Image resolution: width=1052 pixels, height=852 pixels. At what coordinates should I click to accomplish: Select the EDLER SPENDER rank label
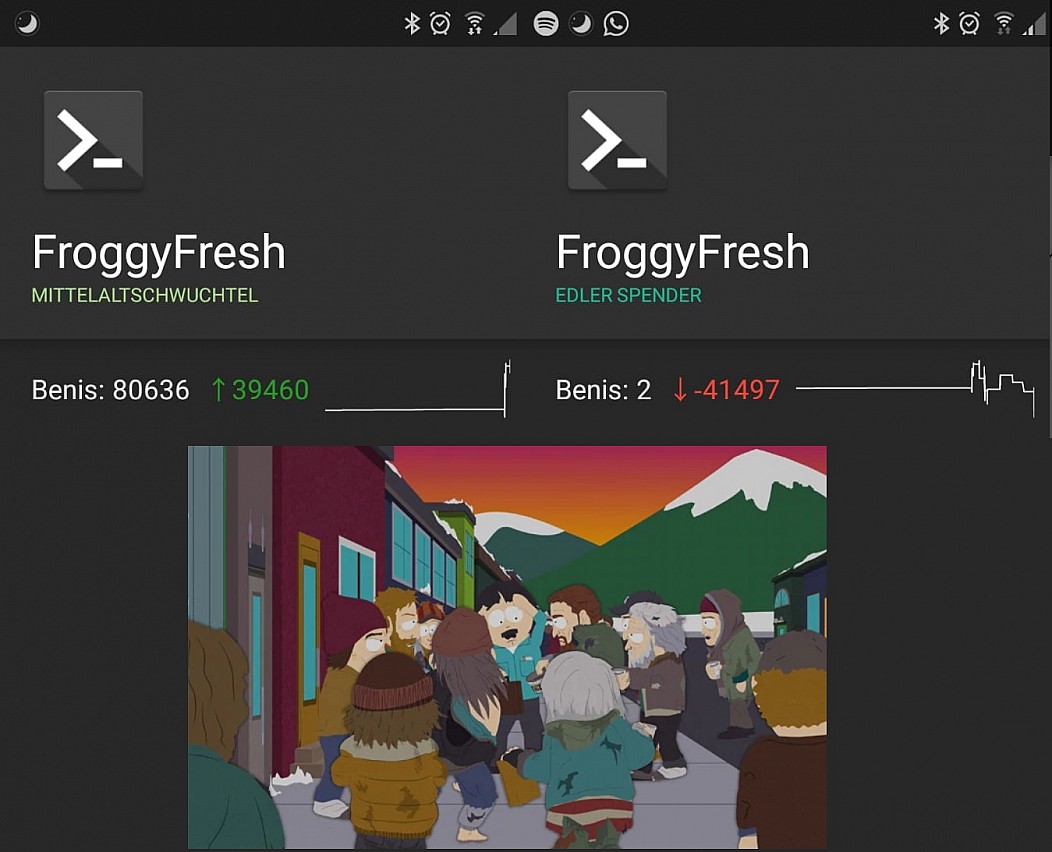click(x=629, y=295)
